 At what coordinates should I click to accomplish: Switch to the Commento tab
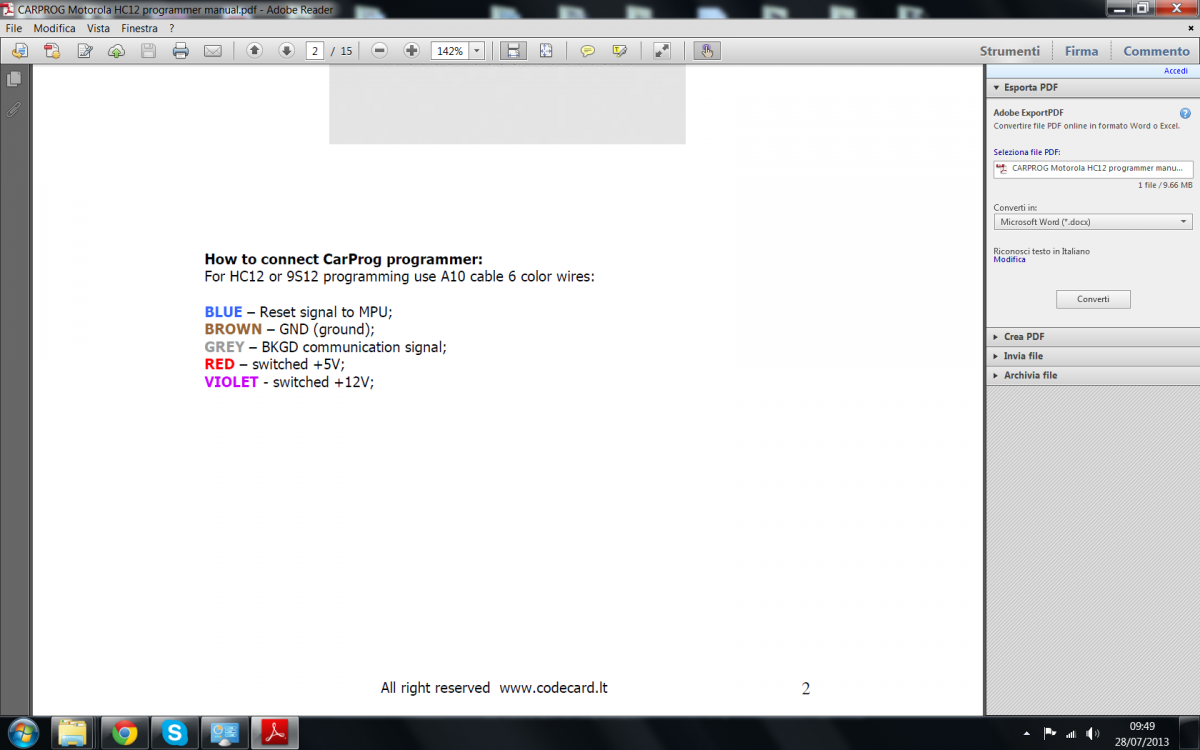(1156, 51)
